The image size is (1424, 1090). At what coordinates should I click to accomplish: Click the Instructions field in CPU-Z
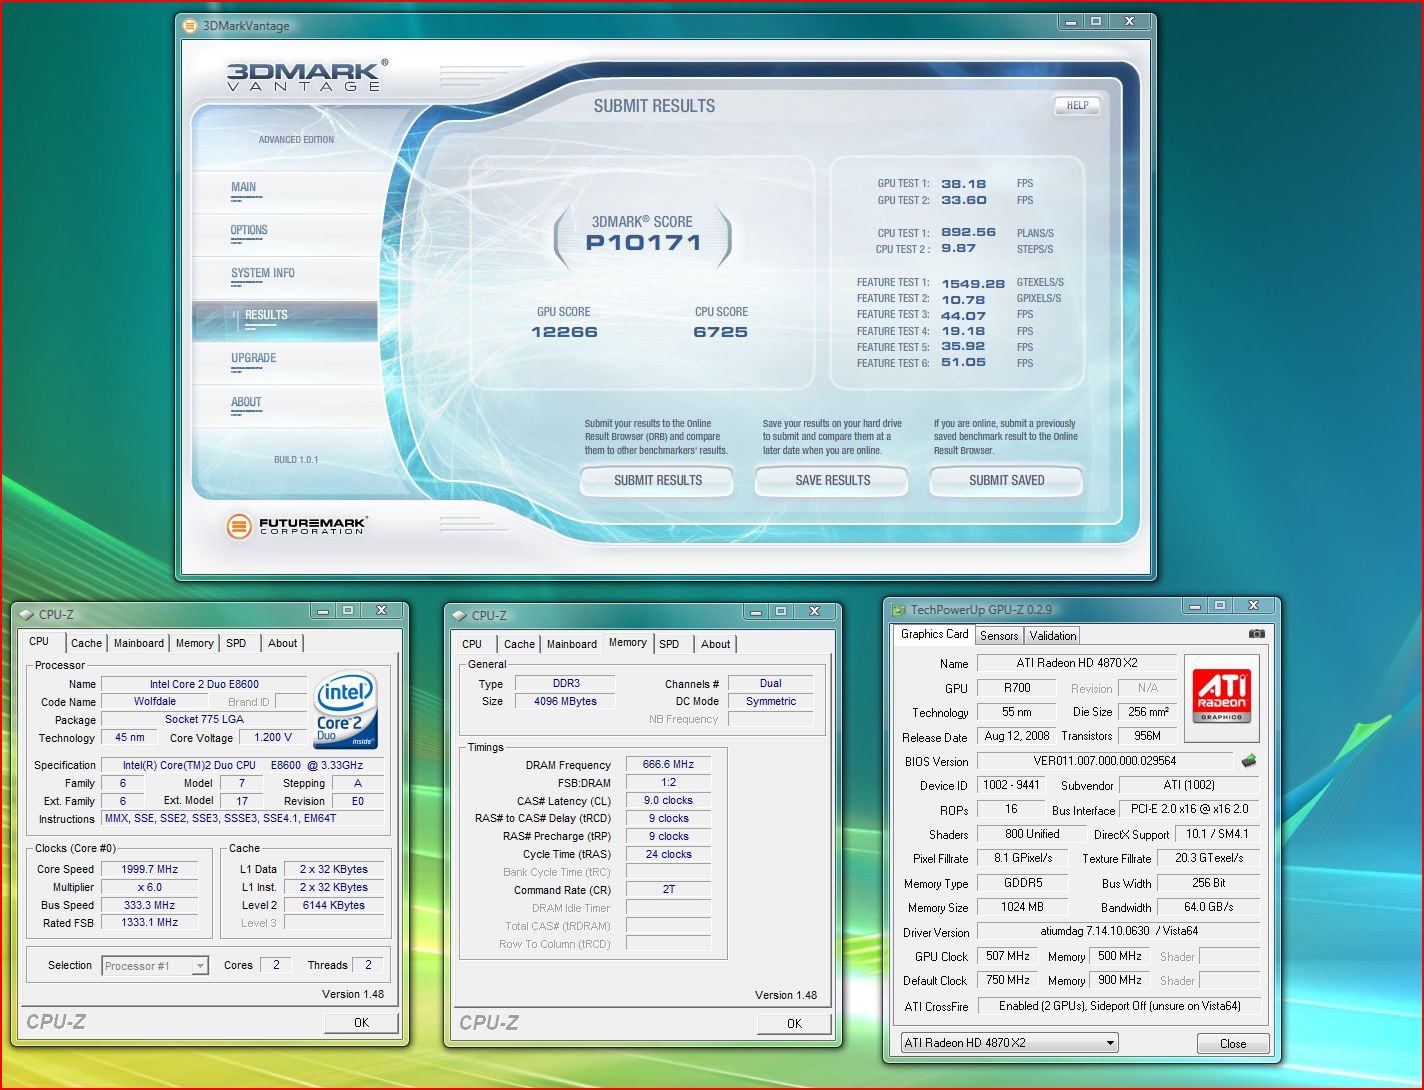tap(243, 818)
